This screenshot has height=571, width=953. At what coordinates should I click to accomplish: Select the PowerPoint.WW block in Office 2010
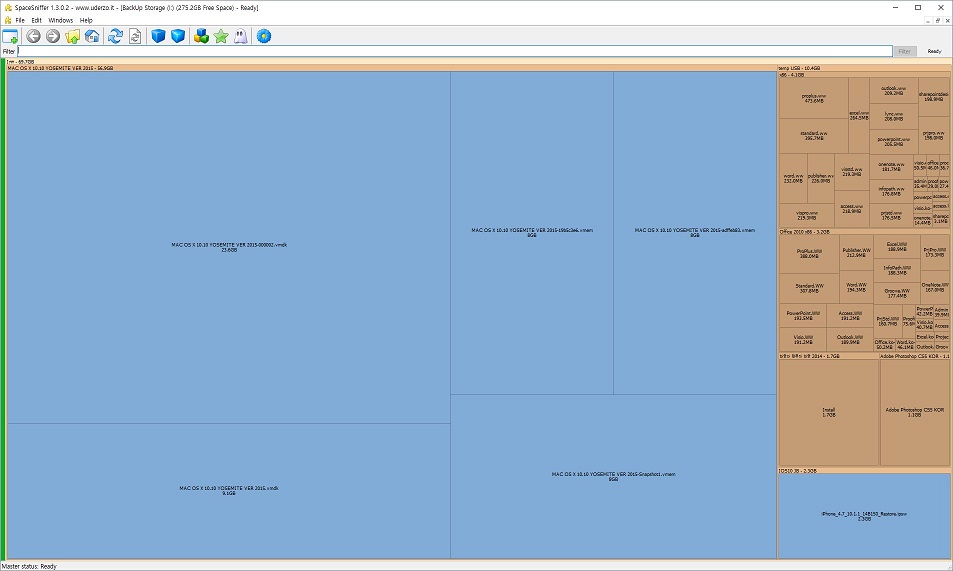pyautogui.click(x=803, y=316)
